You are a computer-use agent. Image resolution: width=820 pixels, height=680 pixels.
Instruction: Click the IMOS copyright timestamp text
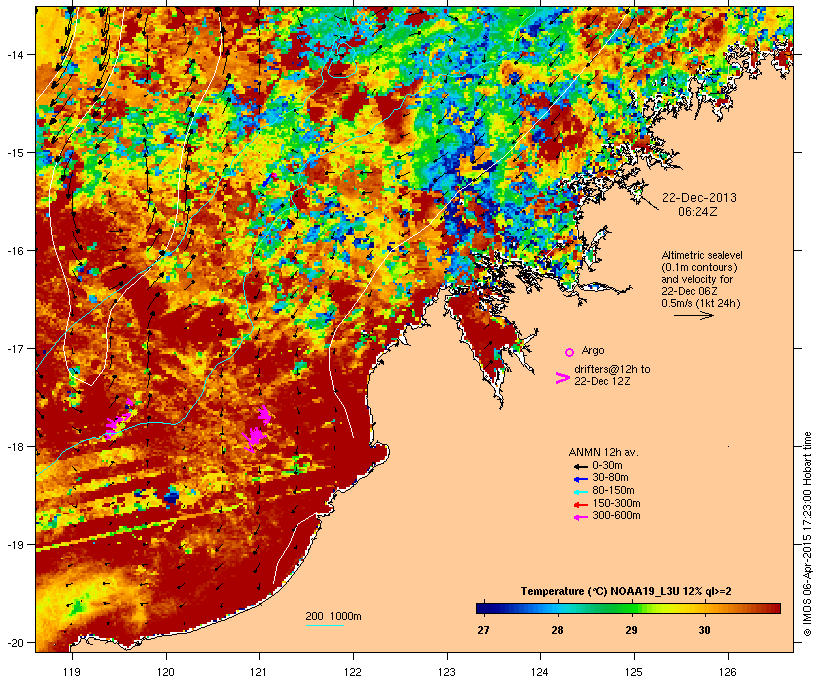(807, 534)
